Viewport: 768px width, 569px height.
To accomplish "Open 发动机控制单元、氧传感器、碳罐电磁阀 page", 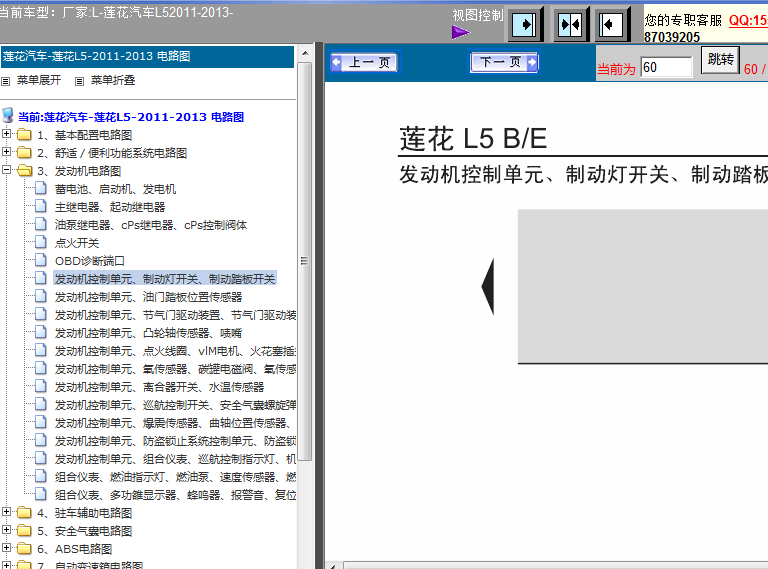I will tap(175, 369).
